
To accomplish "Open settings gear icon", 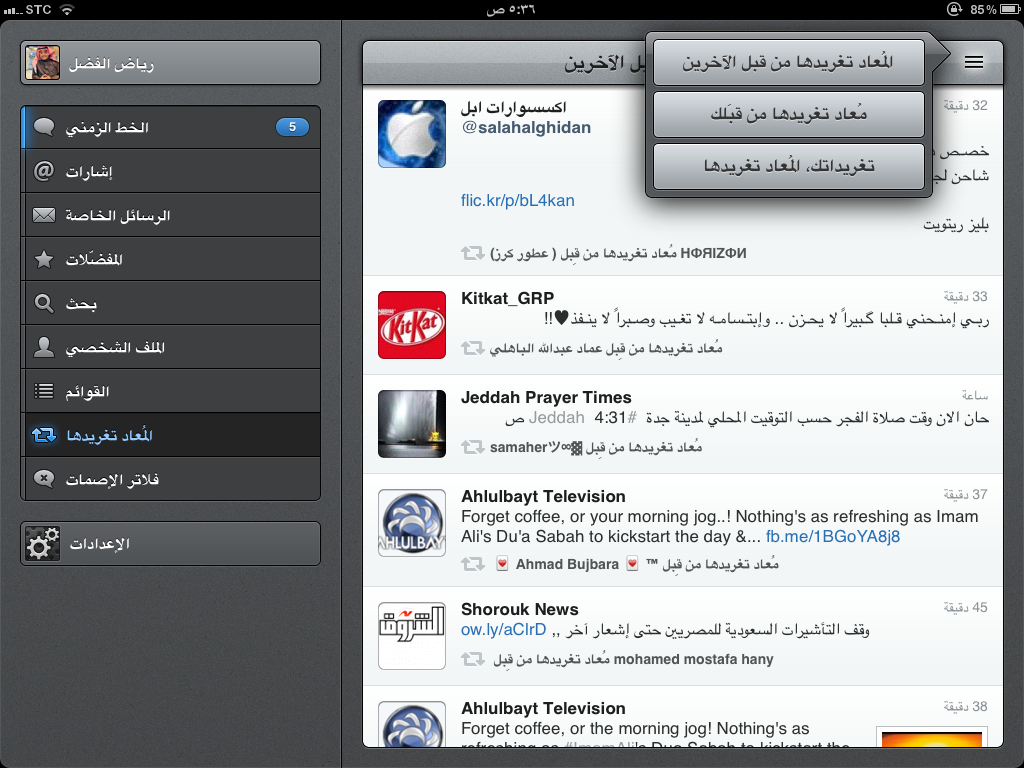I will tap(42, 544).
